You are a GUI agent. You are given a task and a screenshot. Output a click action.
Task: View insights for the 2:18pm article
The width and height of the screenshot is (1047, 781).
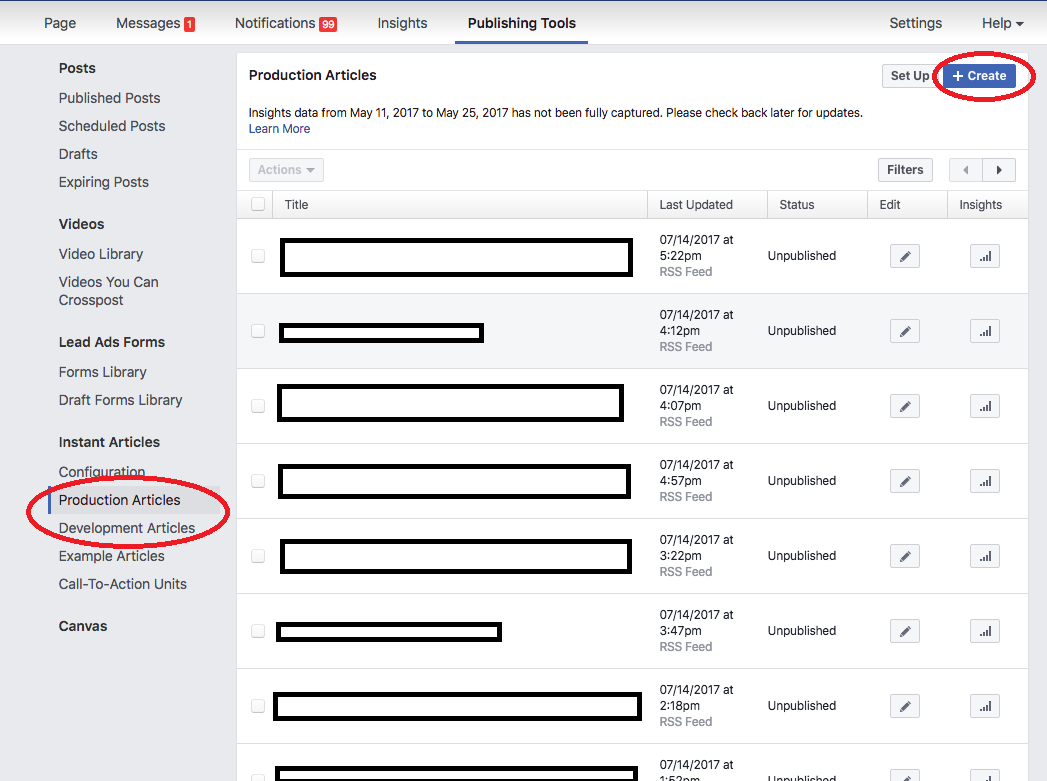click(x=985, y=706)
